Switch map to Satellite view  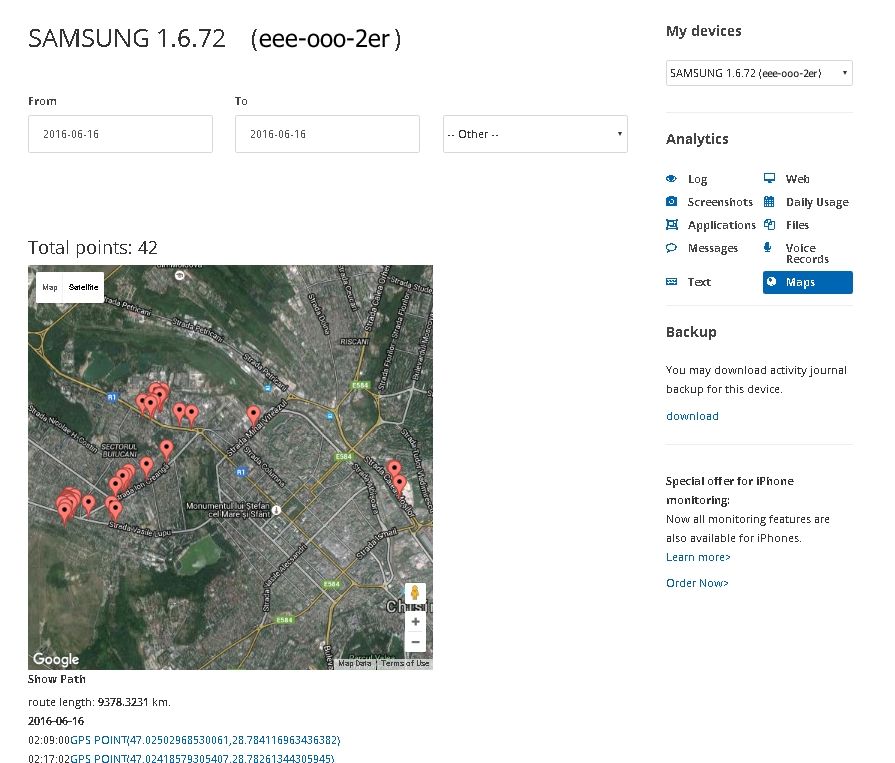click(x=83, y=287)
